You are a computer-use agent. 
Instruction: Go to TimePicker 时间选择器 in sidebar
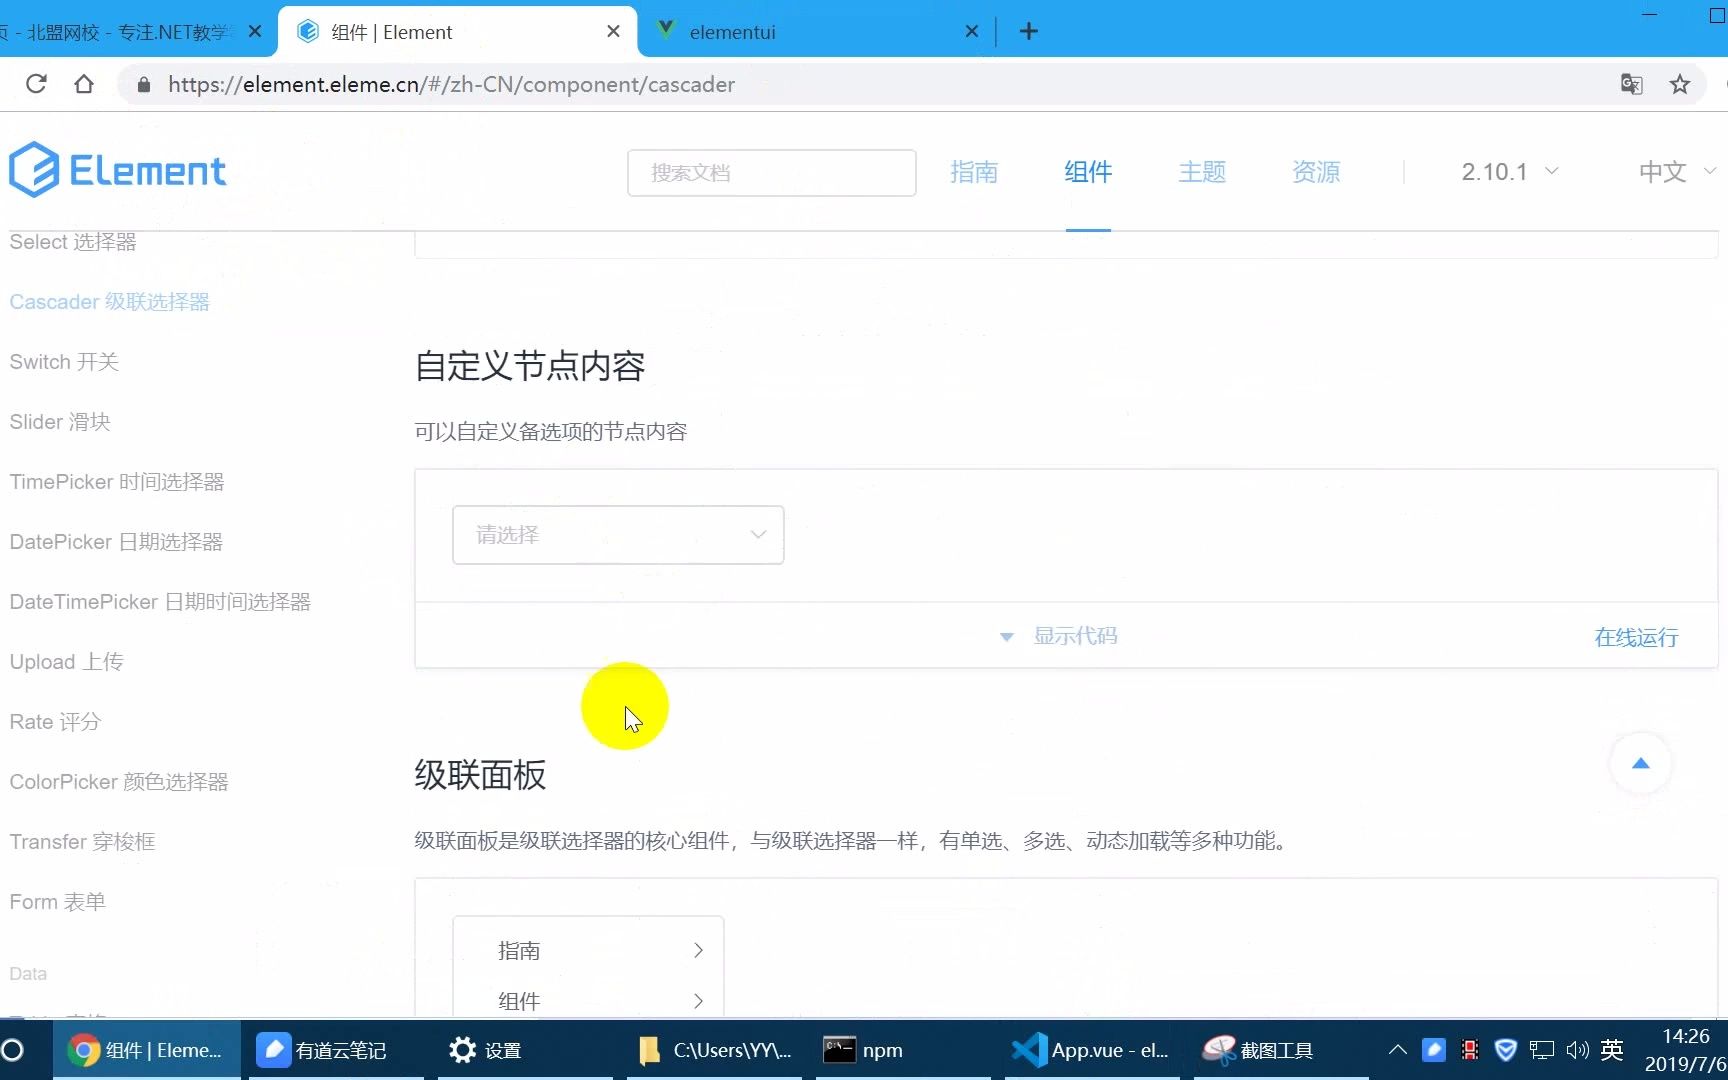(x=117, y=482)
